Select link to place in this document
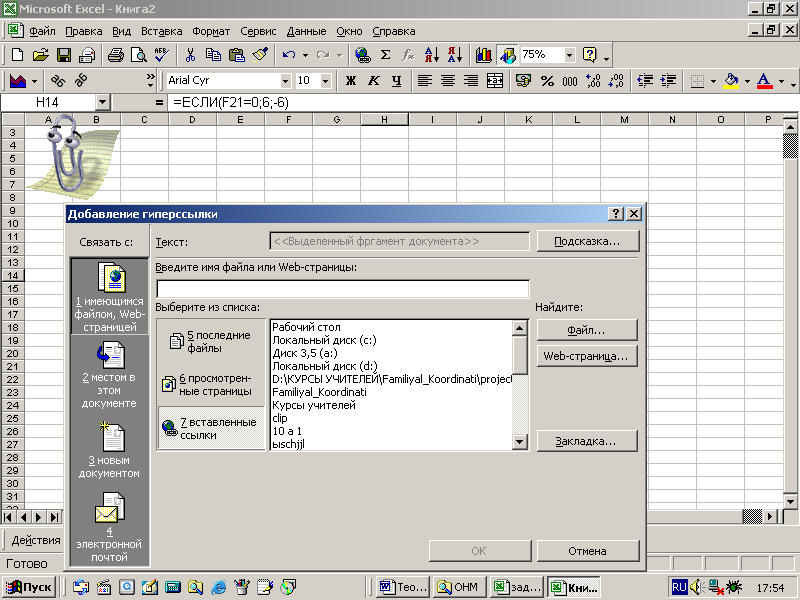Screen dimensions: 800x600 click(110, 376)
